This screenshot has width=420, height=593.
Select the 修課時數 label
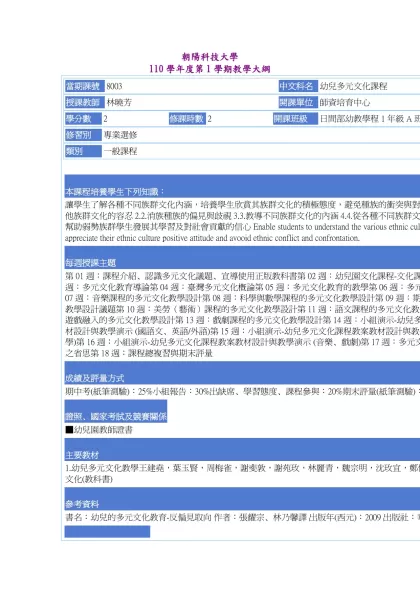tap(187, 119)
